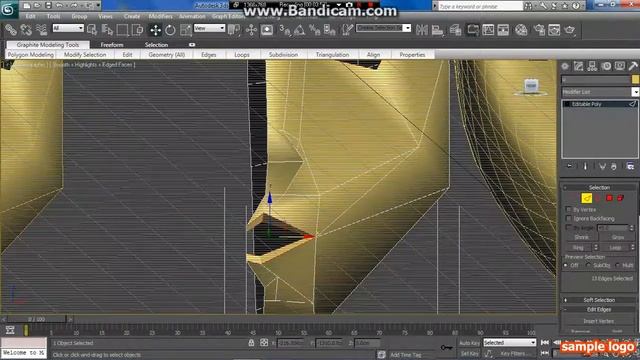Click the Use Pivot Point Center icon
Viewport: 640px width, 360px height.
click(x=234, y=30)
